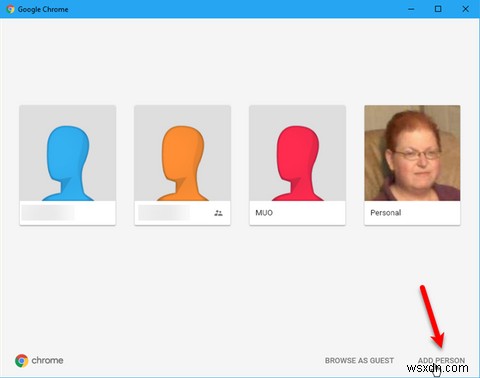Close the Google Chrome profile window
Screen dimensions: 480x378
[466, 9]
